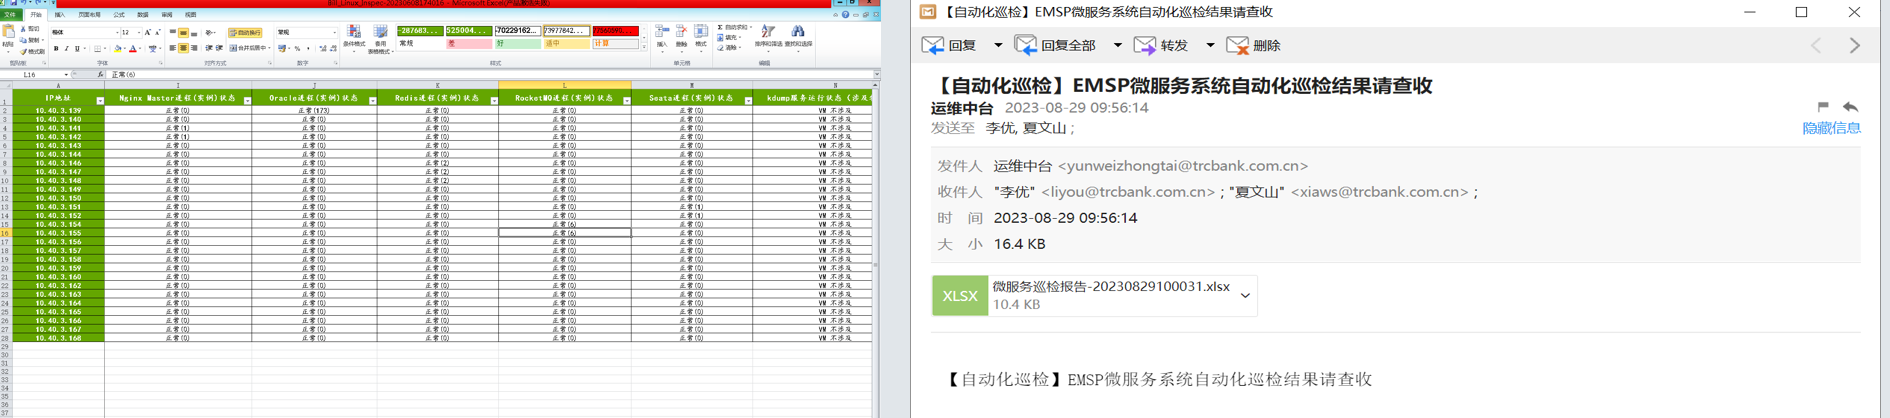Screen dimensions: 1890x418
Task: Click the formula bar in Excel
Action: (x=490, y=75)
